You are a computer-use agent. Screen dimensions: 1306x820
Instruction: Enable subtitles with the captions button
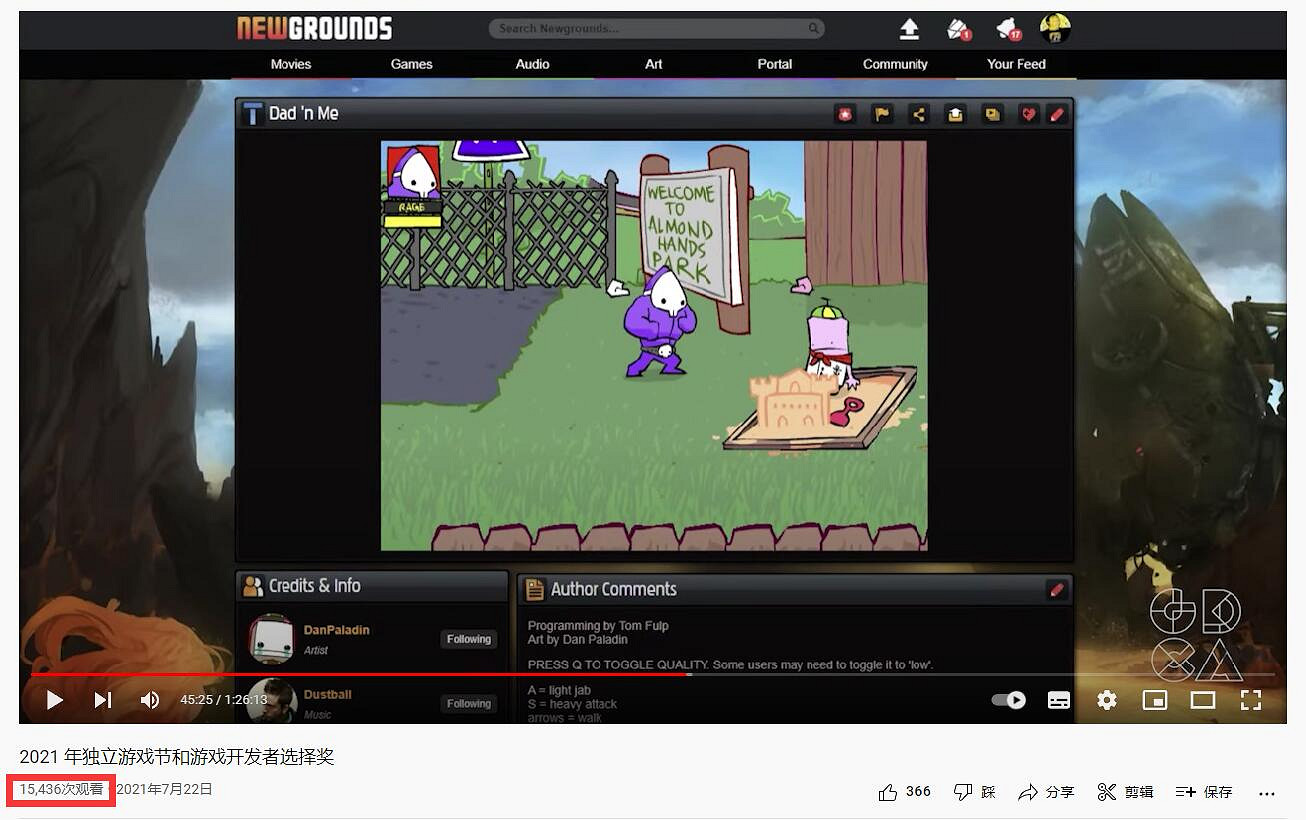tap(1058, 700)
